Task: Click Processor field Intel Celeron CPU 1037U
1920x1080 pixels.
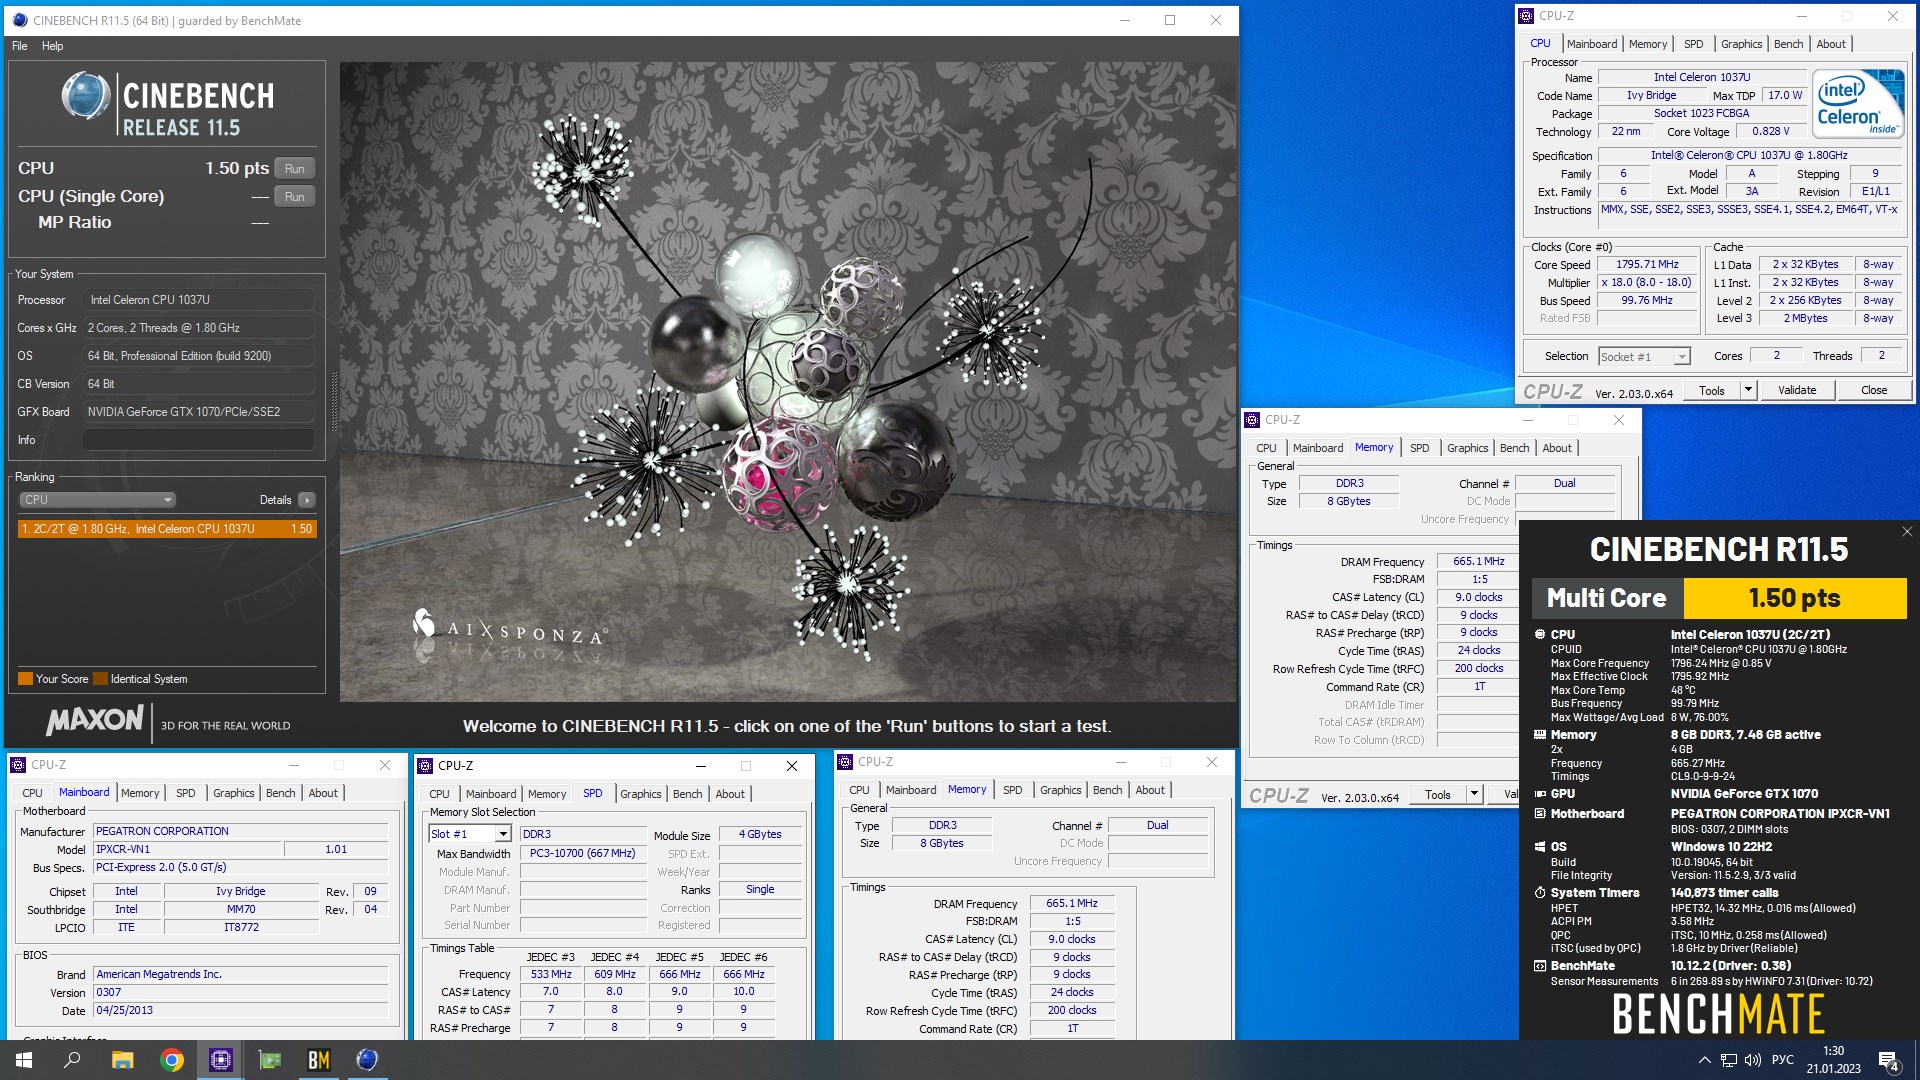Action: [x=199, y=300]
